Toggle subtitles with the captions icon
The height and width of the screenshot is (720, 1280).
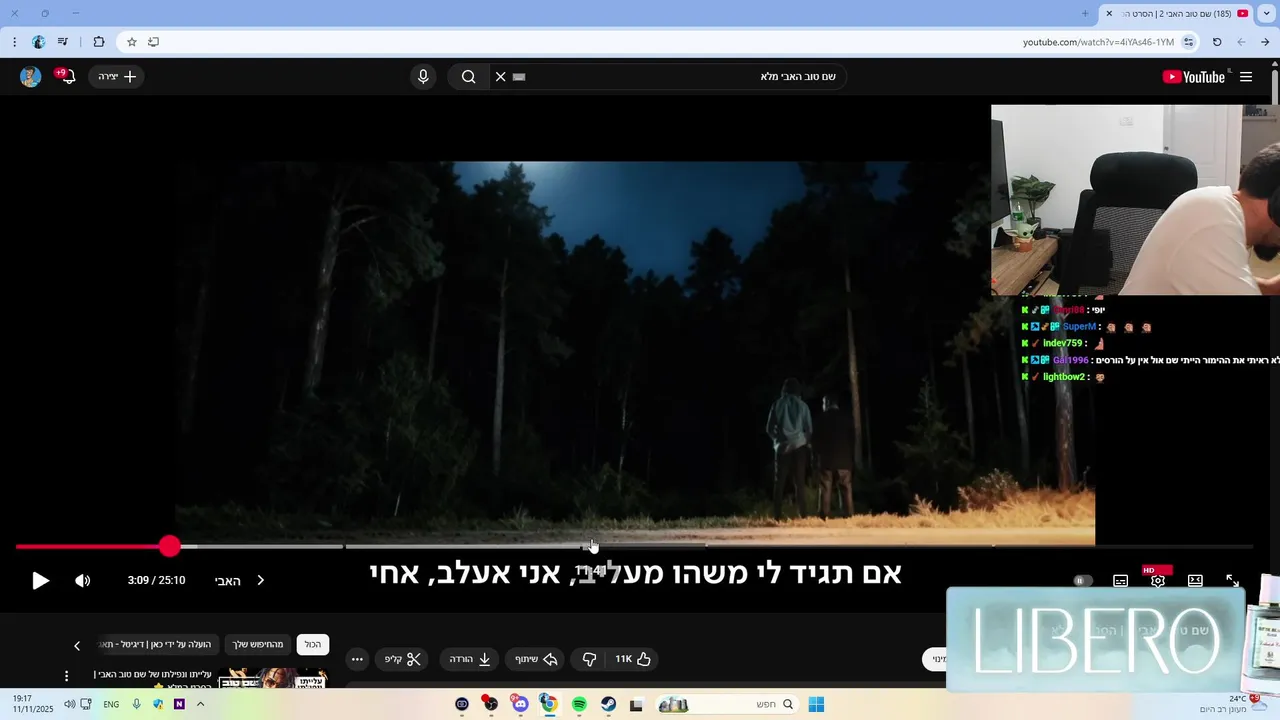(x=1121, y=580)
